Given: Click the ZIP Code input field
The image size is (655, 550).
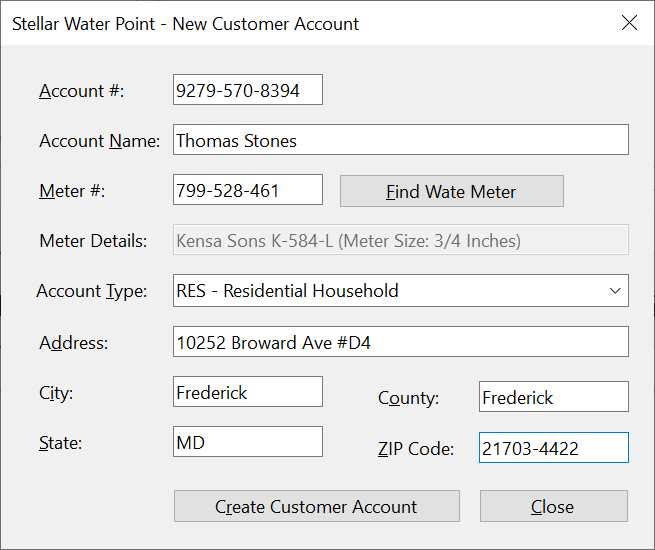Looking at the screenshot, I should coord(553,448).
